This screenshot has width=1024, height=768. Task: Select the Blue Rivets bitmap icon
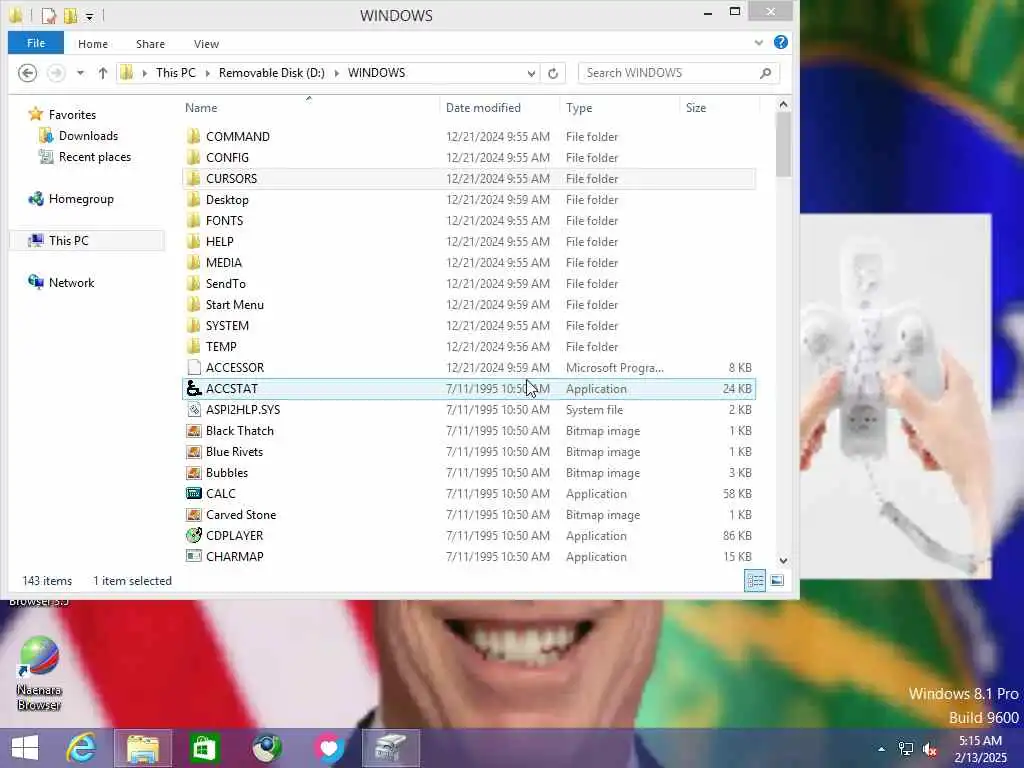click(x=193, y=451)
